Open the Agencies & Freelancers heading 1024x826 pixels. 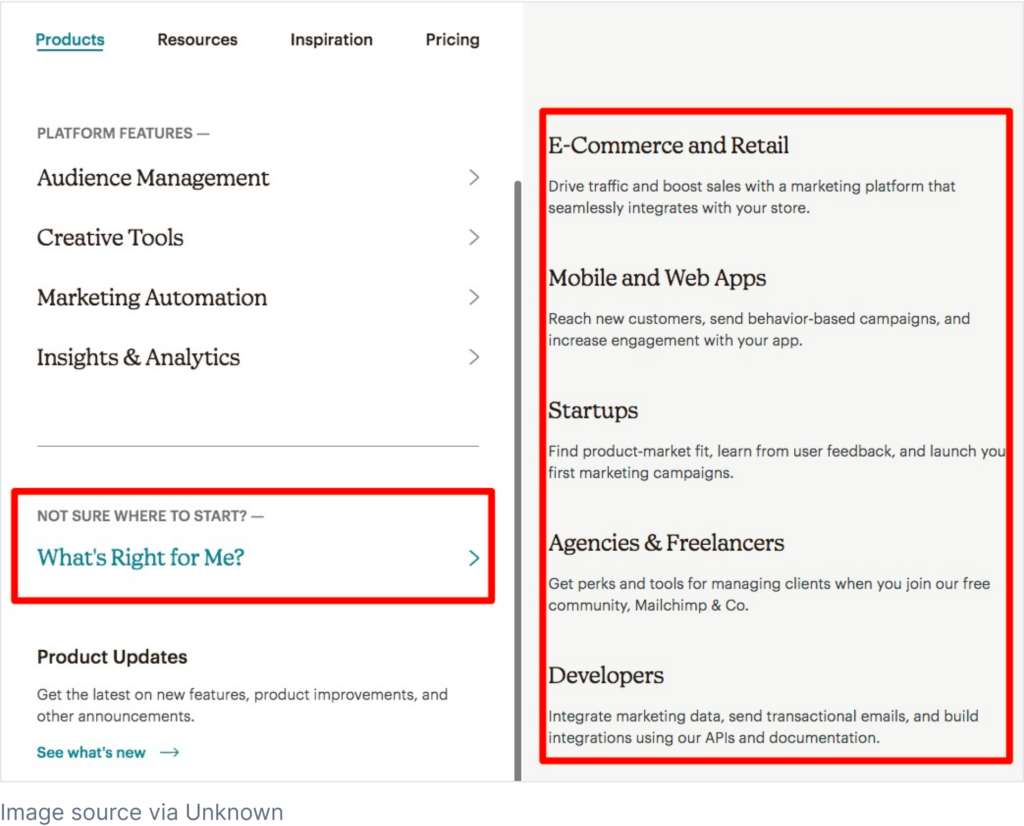(x=666, y=543)
